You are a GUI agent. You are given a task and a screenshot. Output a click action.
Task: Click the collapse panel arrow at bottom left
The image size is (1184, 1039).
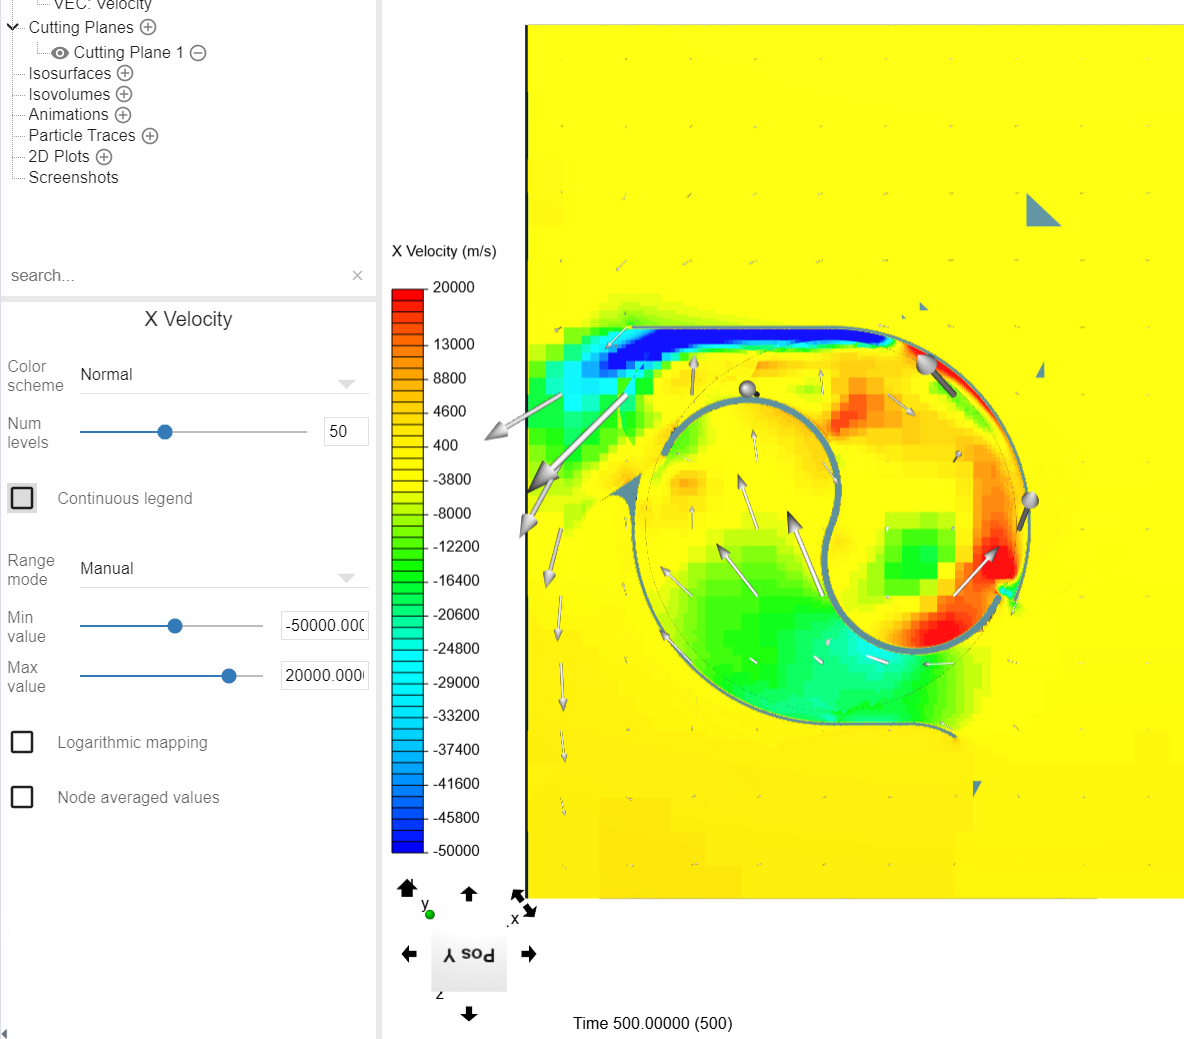click(x=5, y=1033)
